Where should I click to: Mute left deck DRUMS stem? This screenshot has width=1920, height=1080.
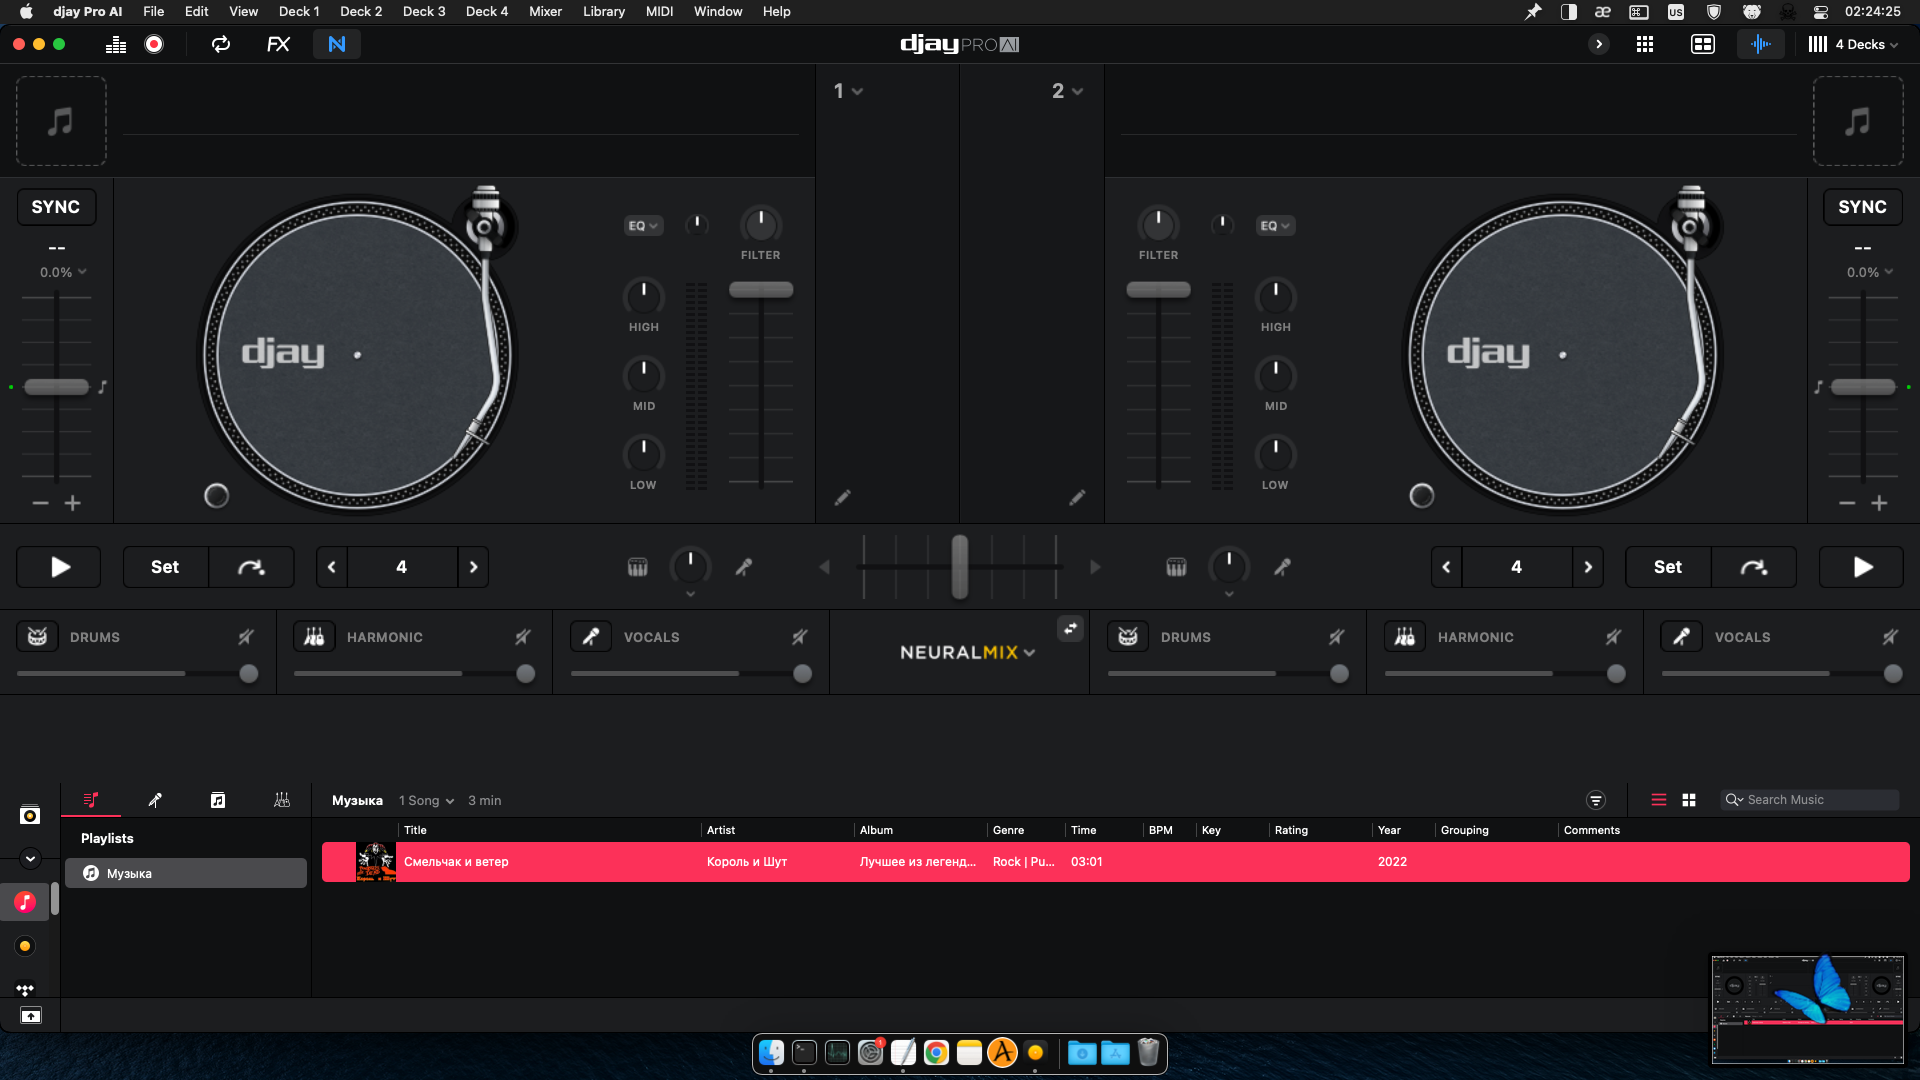(246, 637)
